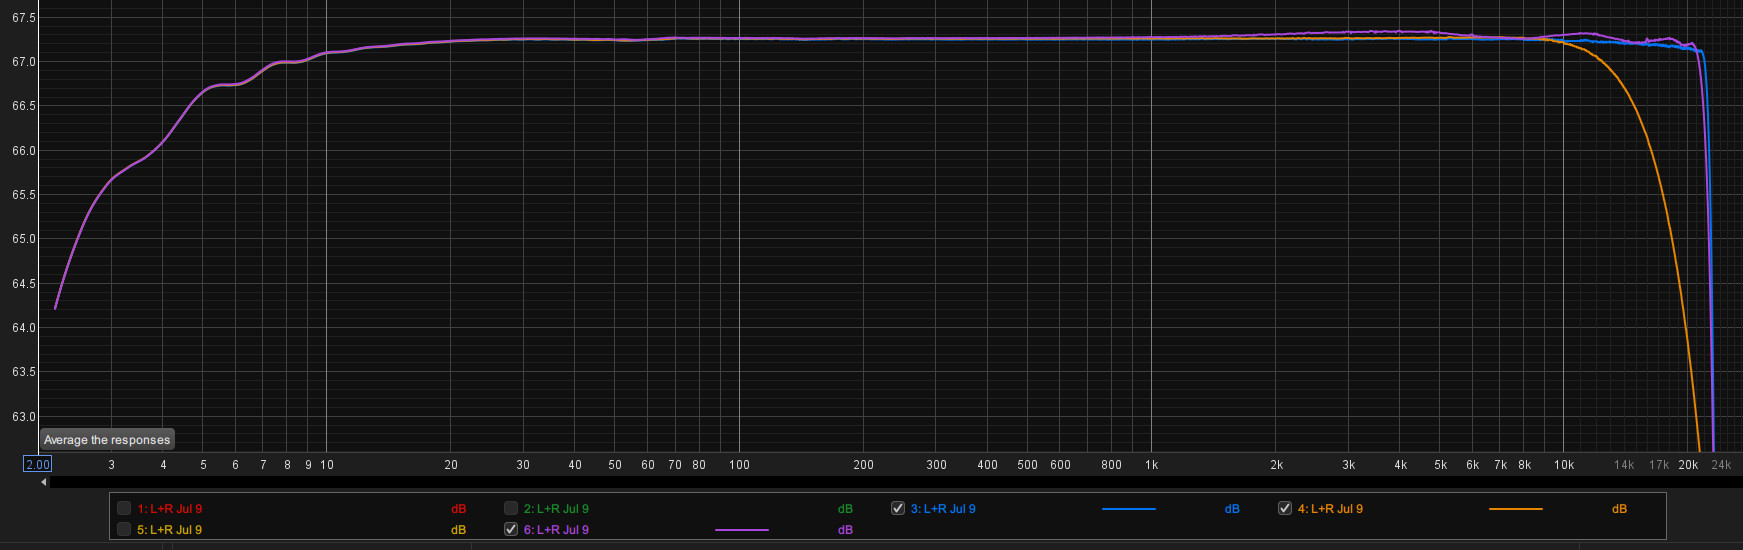Hide trace 4: L+R Jul 9 via checkbox
Screen dimensions: 1743x550
pos(1285,508)
